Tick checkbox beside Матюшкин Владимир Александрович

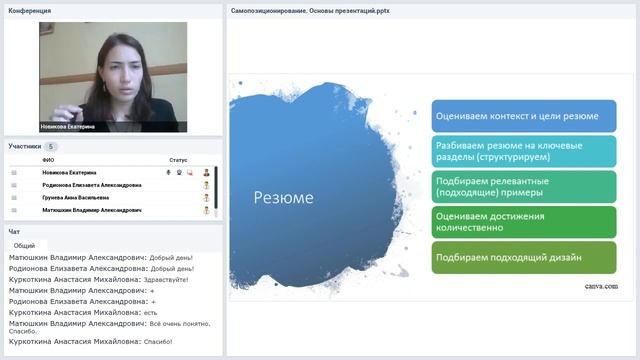pyautogui.click(x=14, y=210)
